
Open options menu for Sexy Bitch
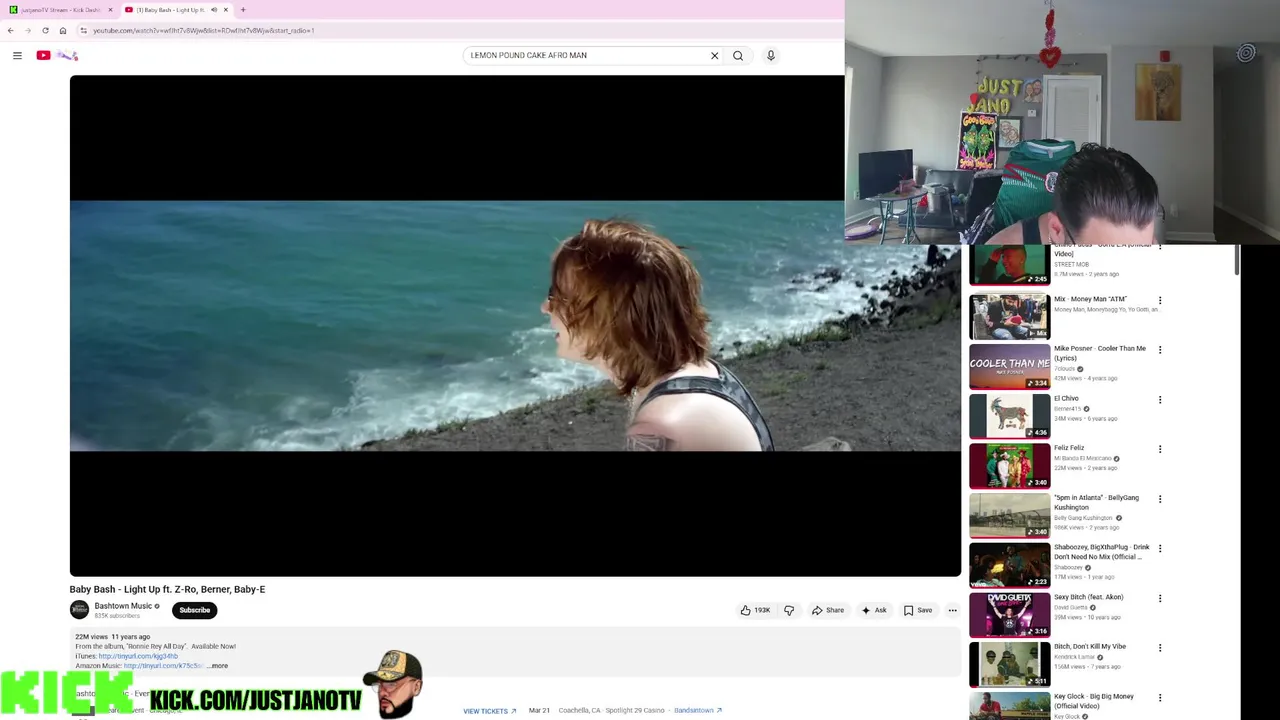[x=1160, y=598]
